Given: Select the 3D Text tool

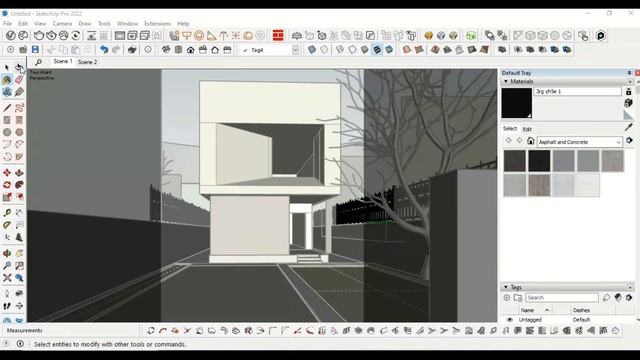Looking at the screenshot, I should [x=19, y=237].
